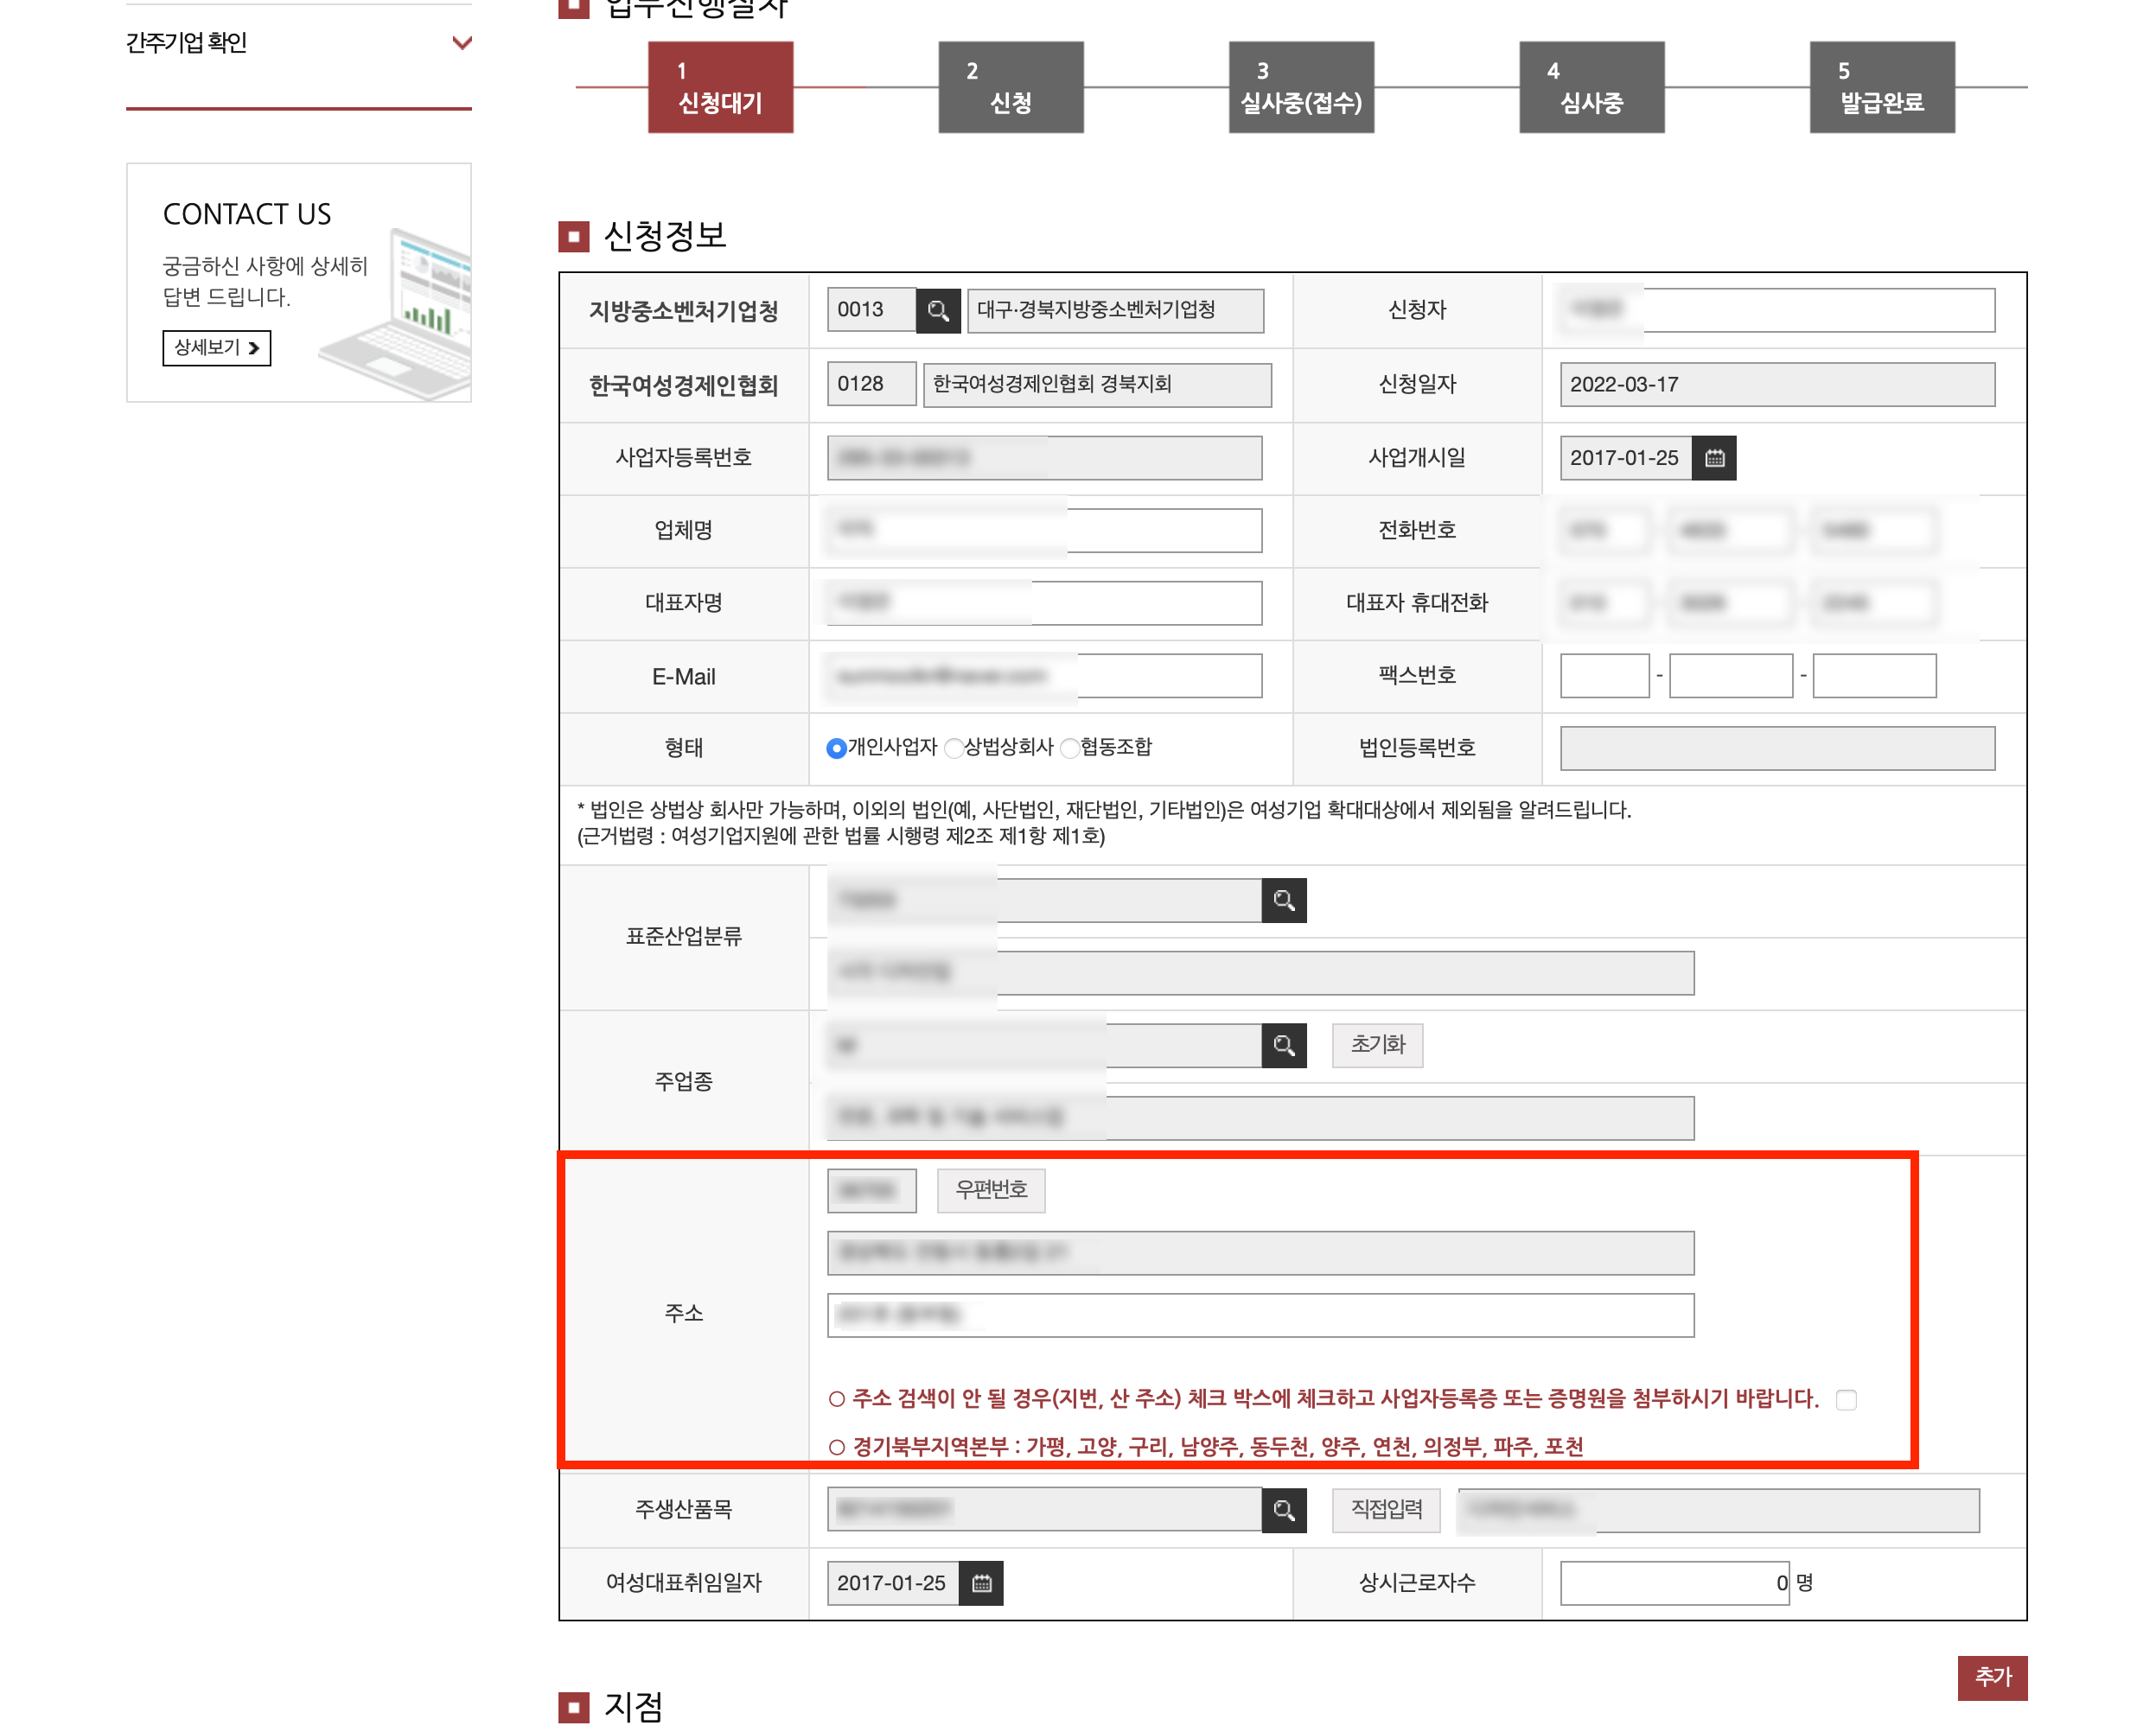
Task: Open the 여성대표취임일자 calendar picker
Action: tap(981, 1583)
